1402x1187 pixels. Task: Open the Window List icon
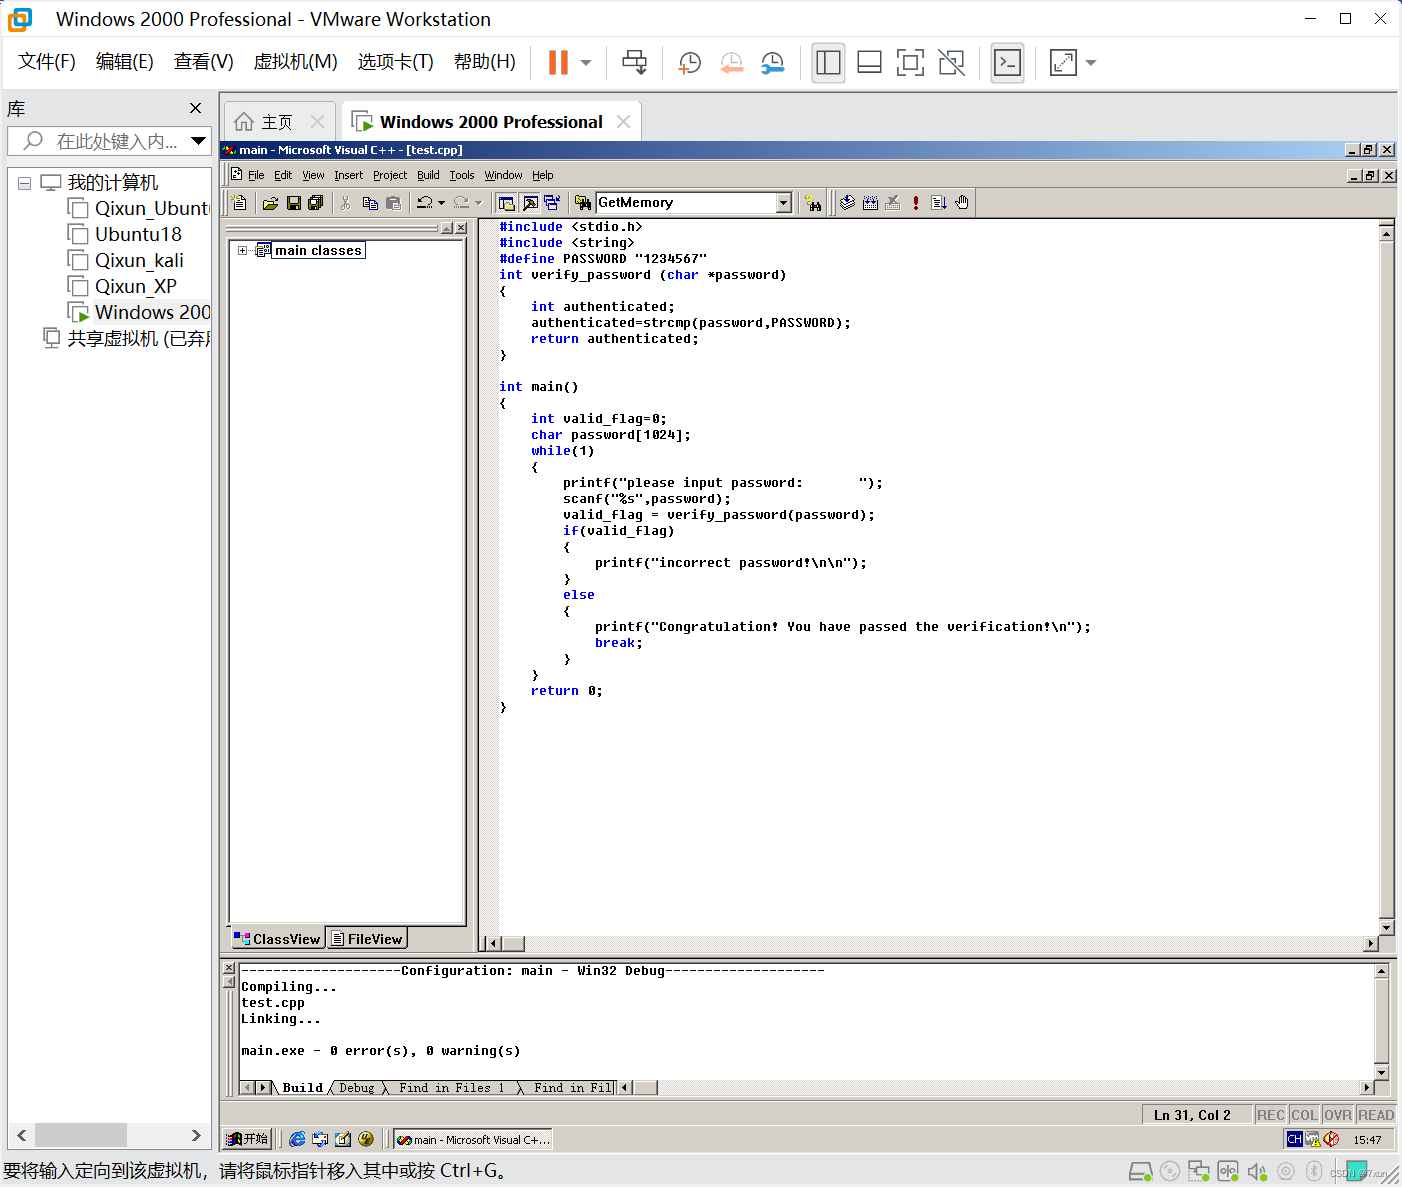(551, 203)
